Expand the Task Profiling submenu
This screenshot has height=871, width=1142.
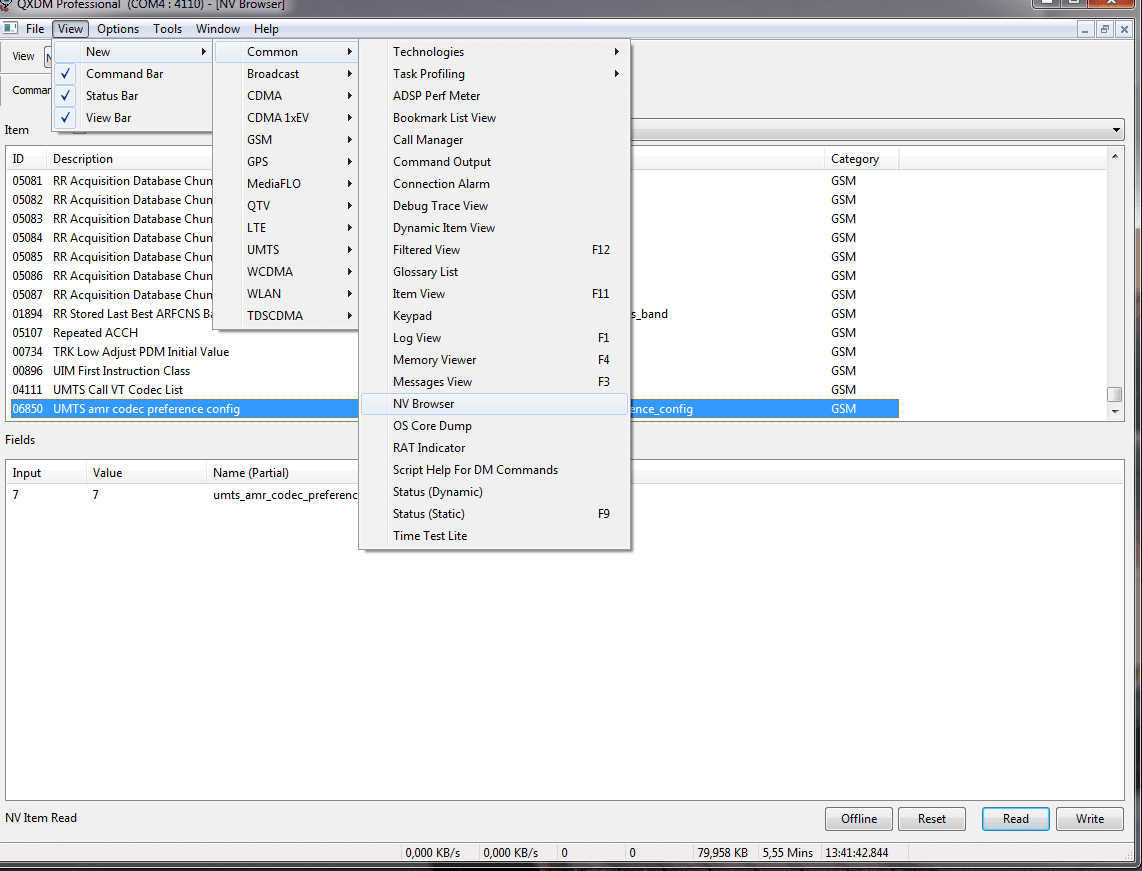(495, 74)
